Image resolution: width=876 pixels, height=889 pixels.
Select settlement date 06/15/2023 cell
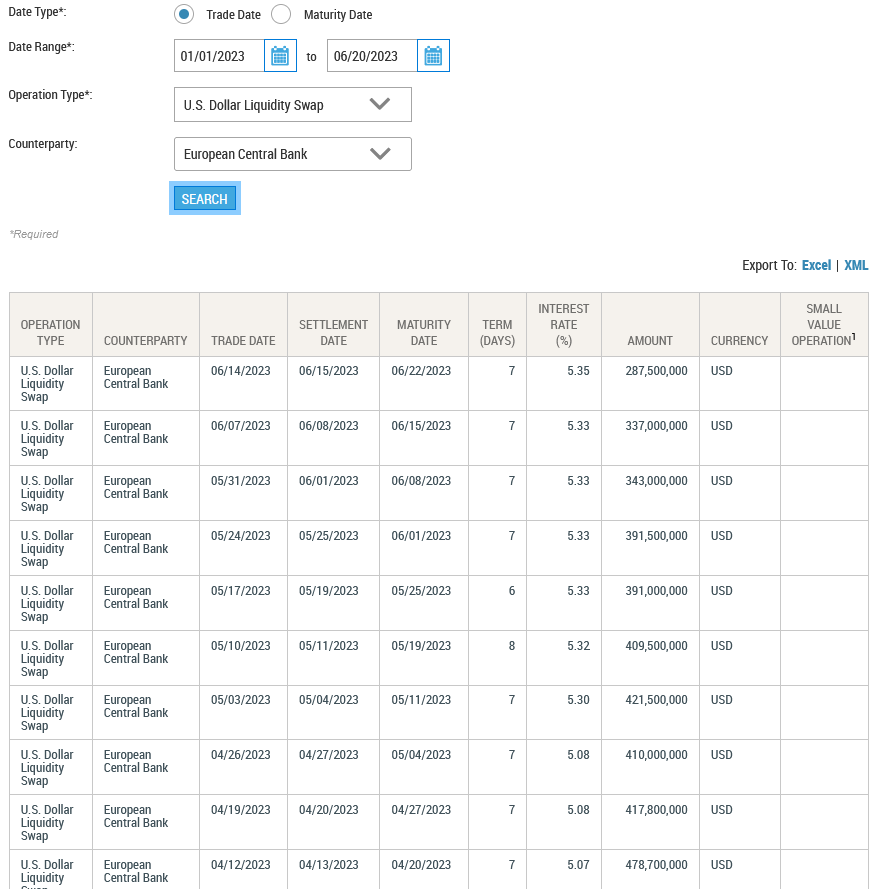(333, 384)
